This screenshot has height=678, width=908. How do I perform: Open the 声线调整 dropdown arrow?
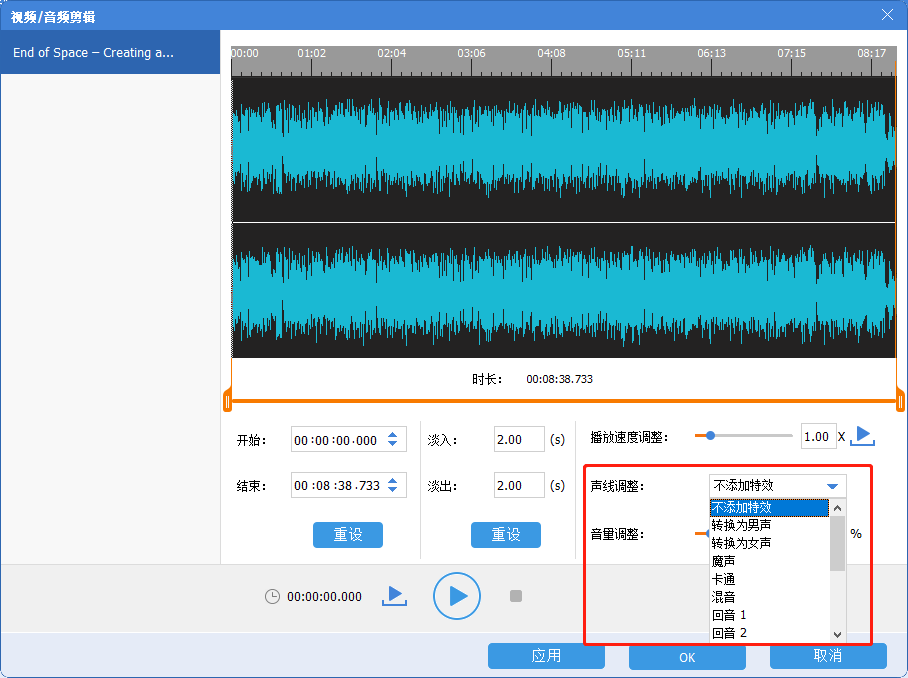[x=832, y=486]
